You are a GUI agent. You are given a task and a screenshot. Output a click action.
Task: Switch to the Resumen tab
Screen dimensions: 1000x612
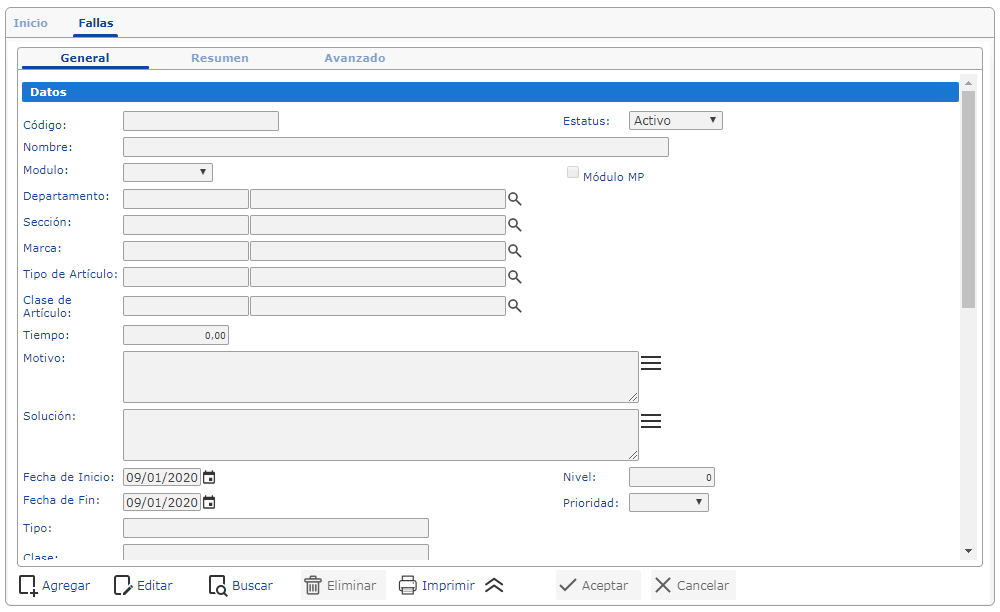tap(220, 58)
